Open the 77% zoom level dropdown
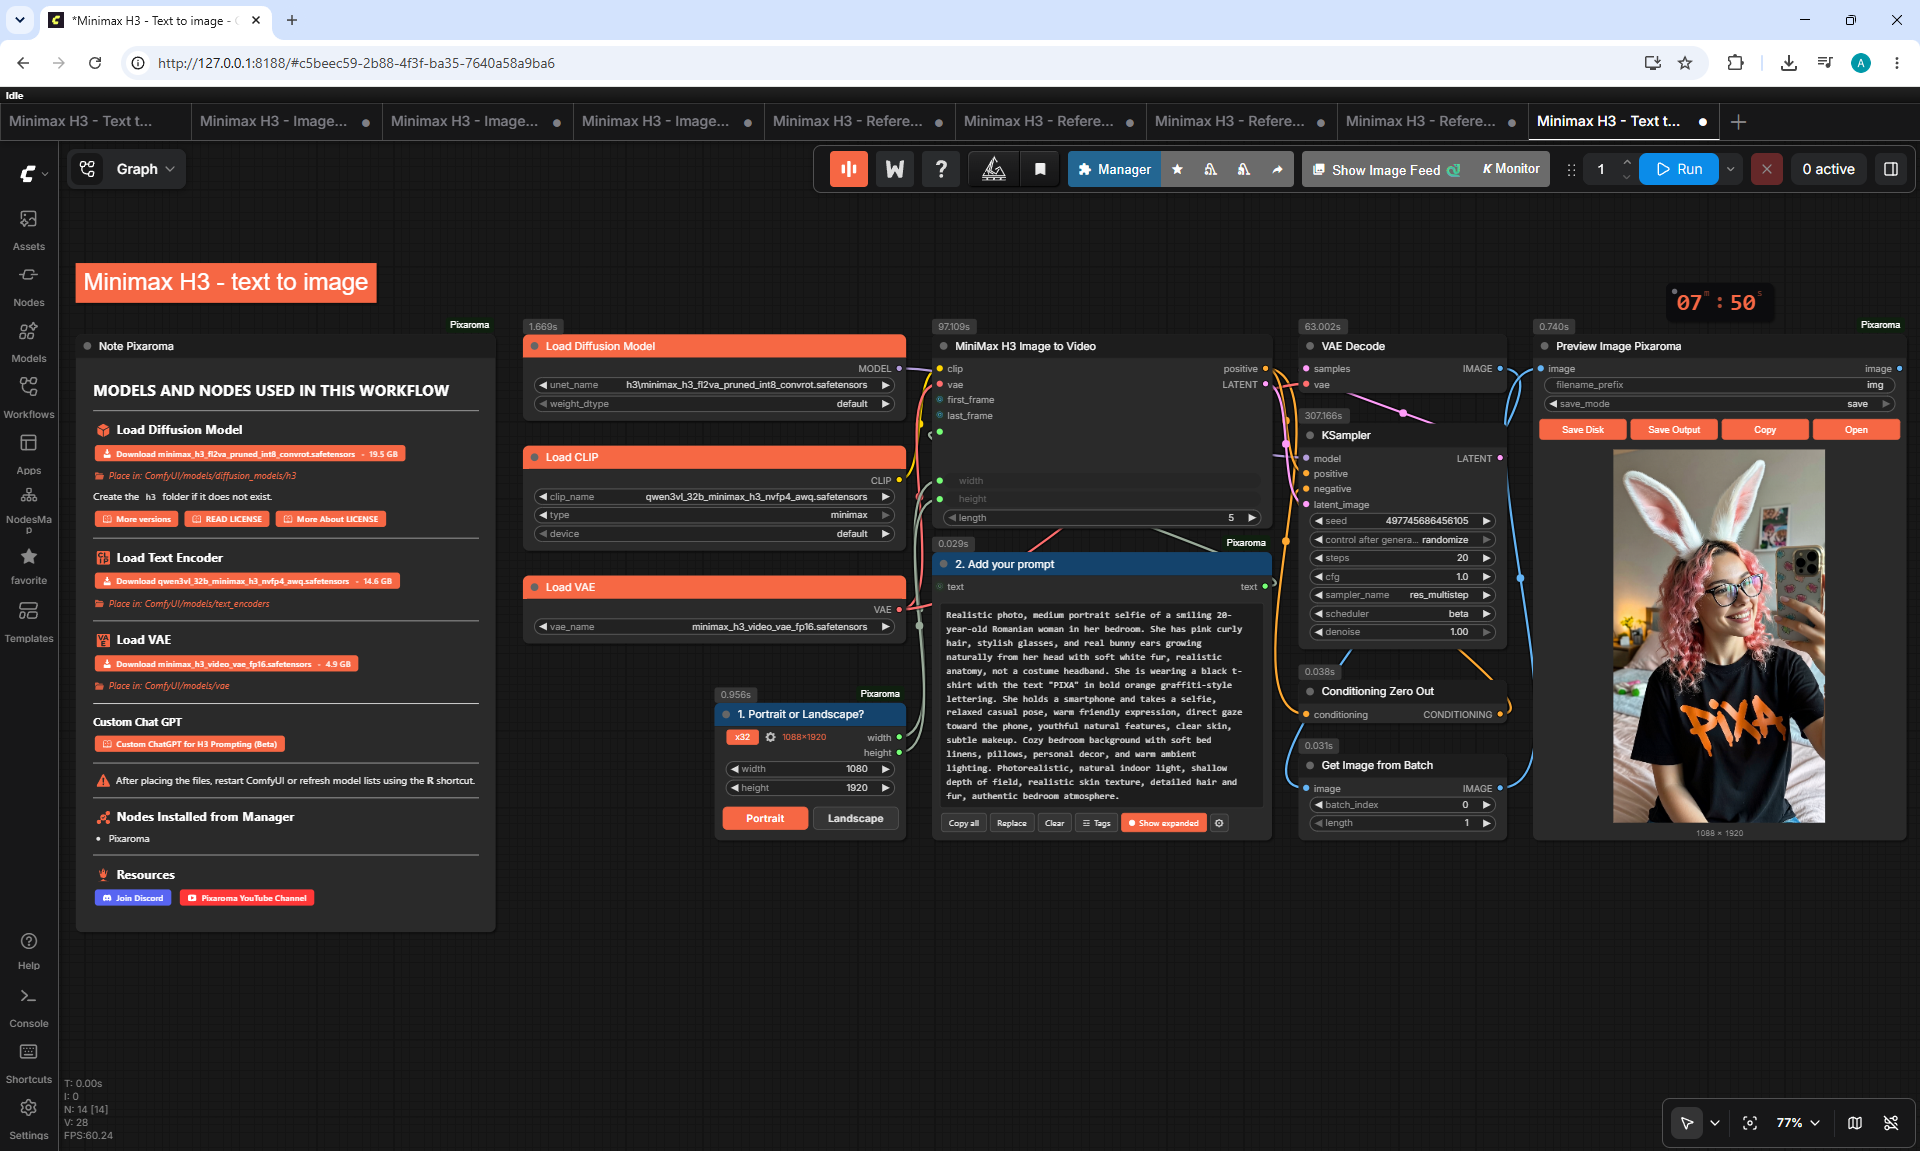Viewport: 1920px width, 1151px height. [x=1798, y=1123]
